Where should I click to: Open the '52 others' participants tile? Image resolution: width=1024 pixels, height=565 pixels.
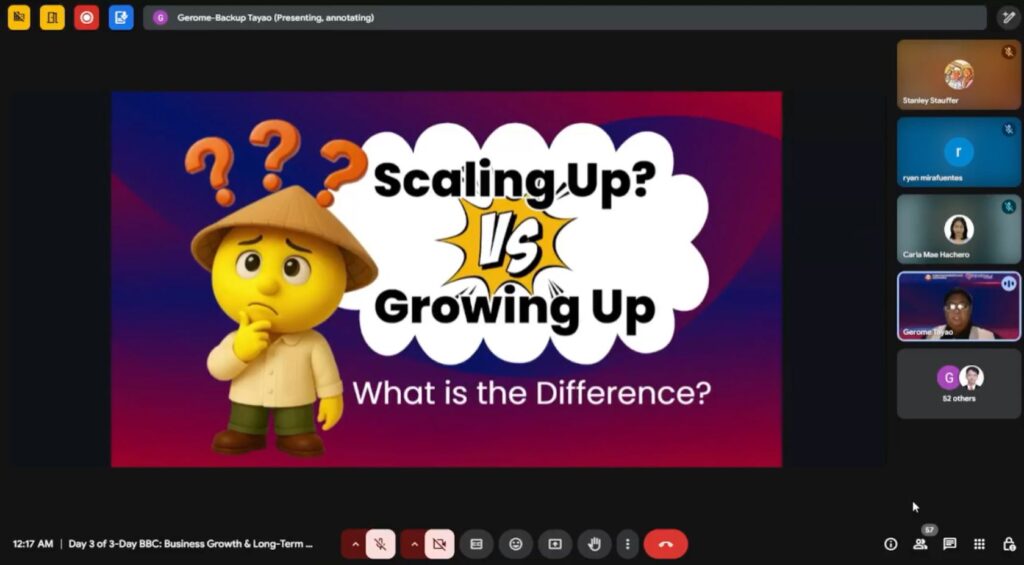click(958, 383)
